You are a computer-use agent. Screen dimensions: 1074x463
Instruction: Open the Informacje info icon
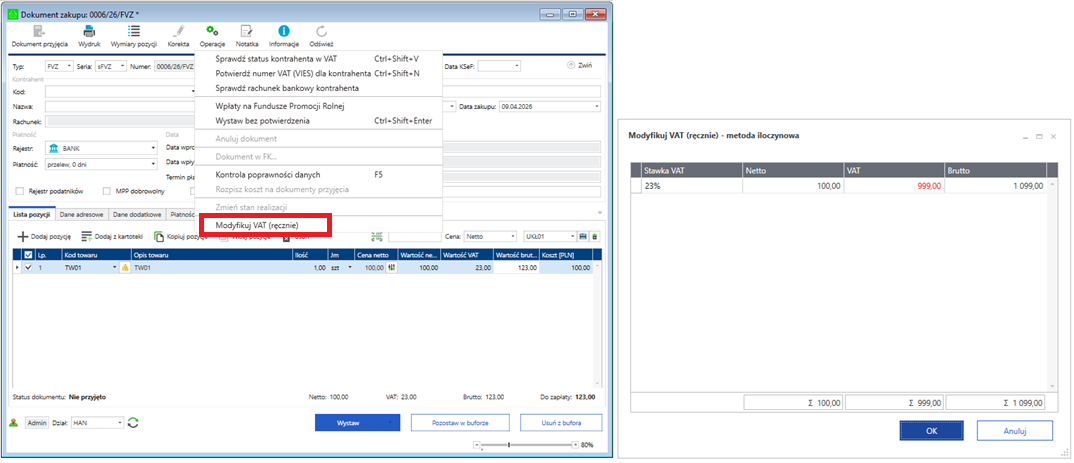click(x=284, y=32)
